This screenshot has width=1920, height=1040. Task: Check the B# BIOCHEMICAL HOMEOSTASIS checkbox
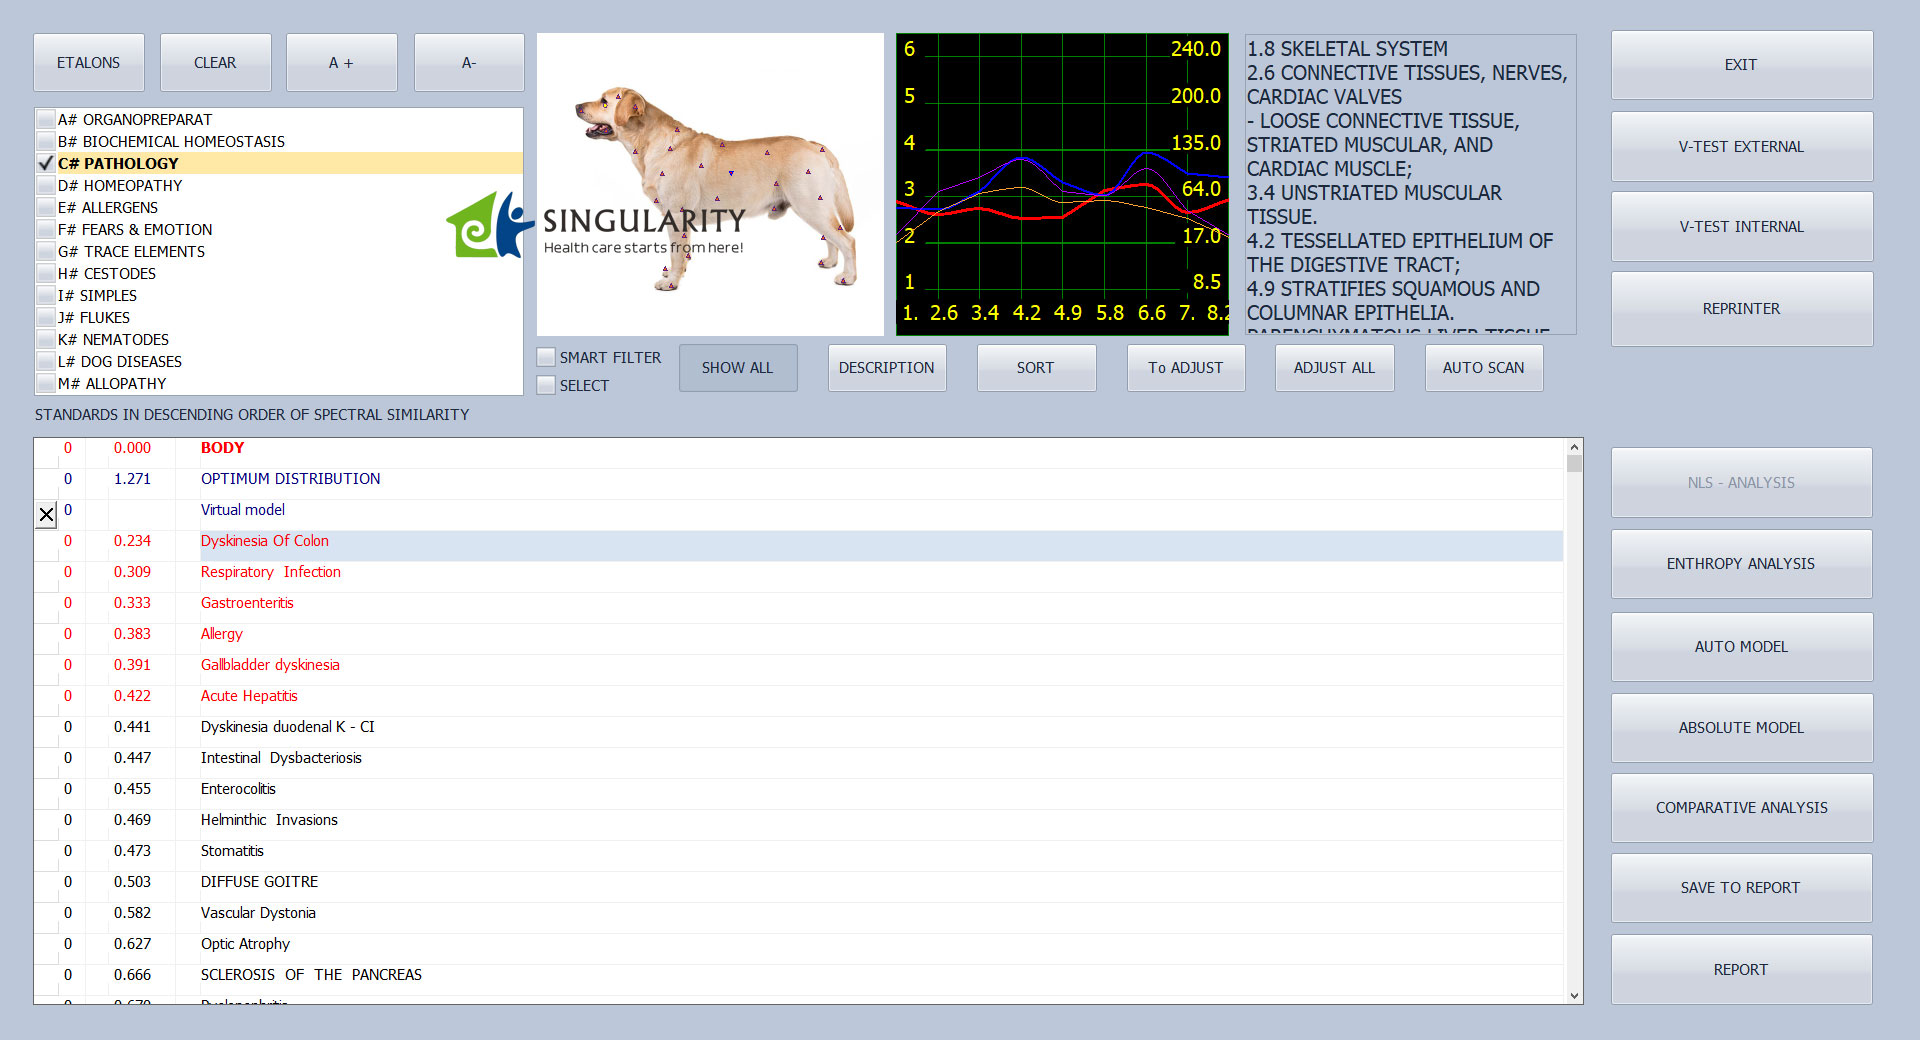(46, 141)
